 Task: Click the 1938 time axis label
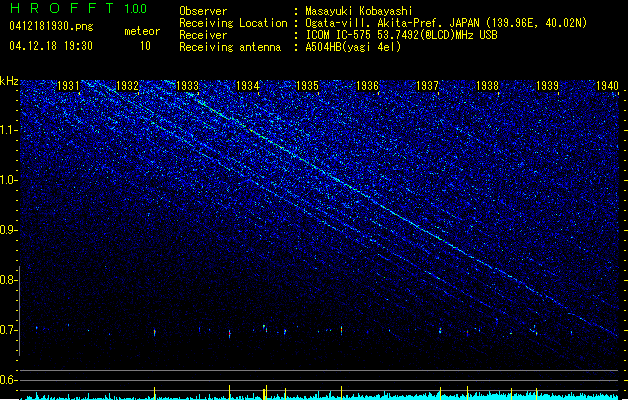tap(487, 86)
